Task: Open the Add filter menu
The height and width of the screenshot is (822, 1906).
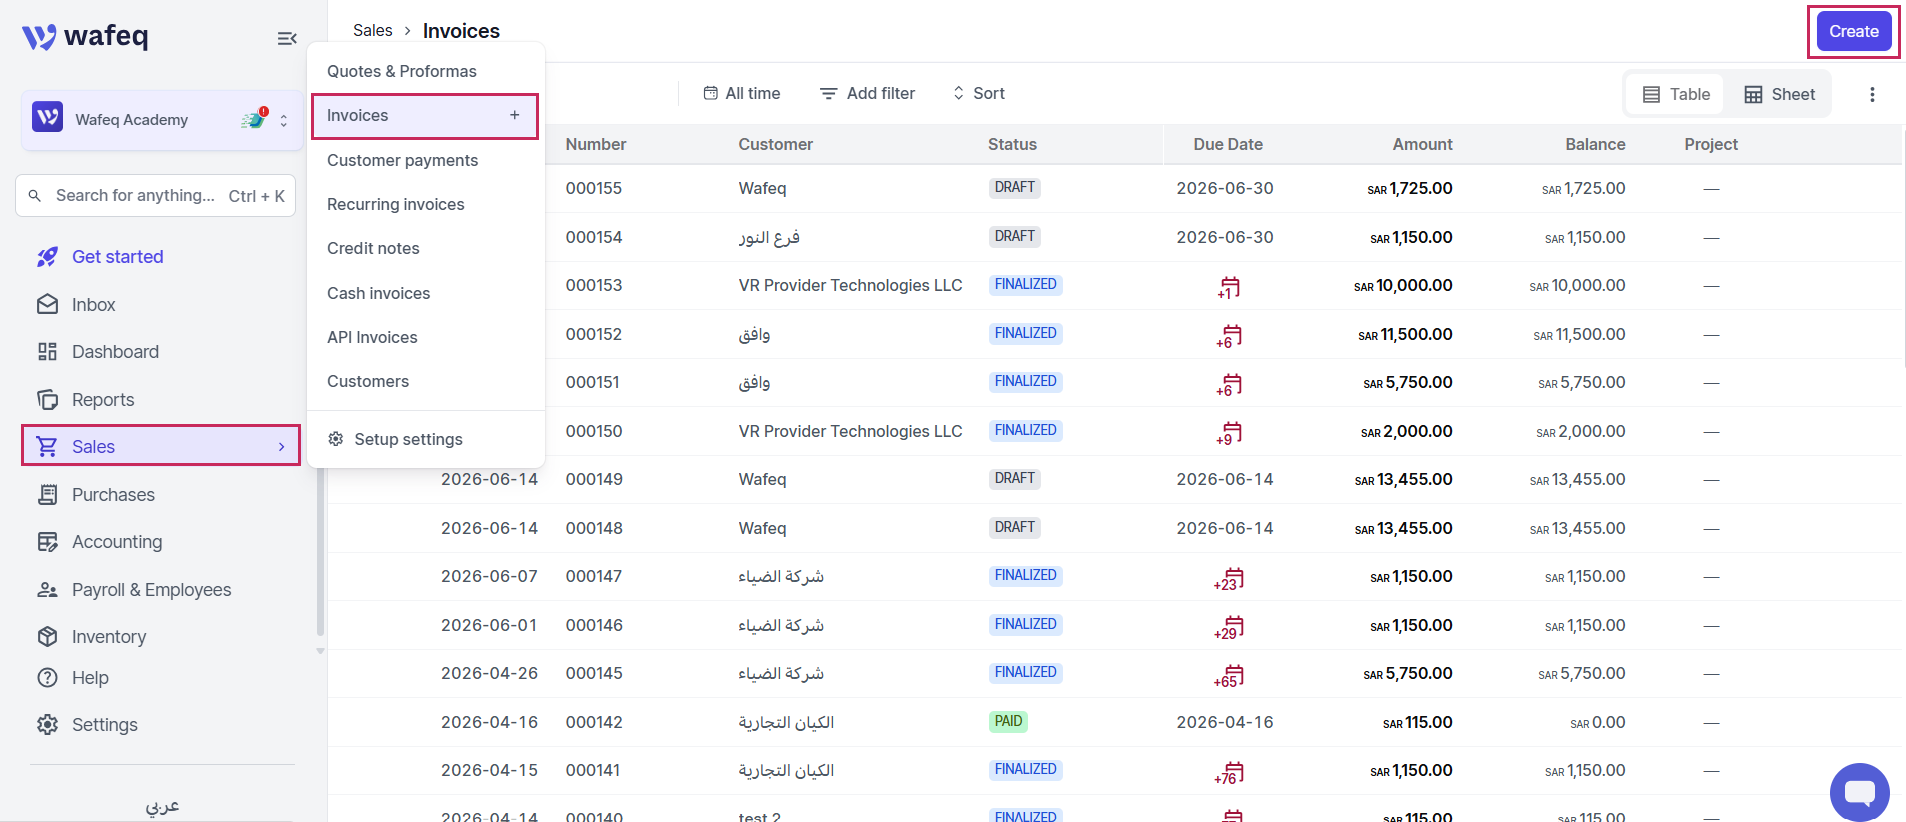Action: 867,93
